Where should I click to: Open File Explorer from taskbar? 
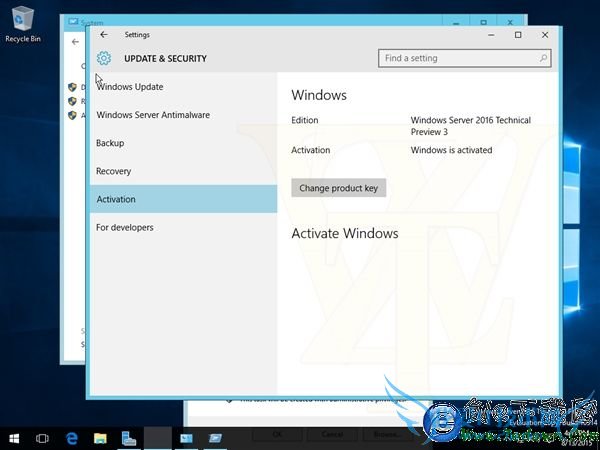click(100, 438)
